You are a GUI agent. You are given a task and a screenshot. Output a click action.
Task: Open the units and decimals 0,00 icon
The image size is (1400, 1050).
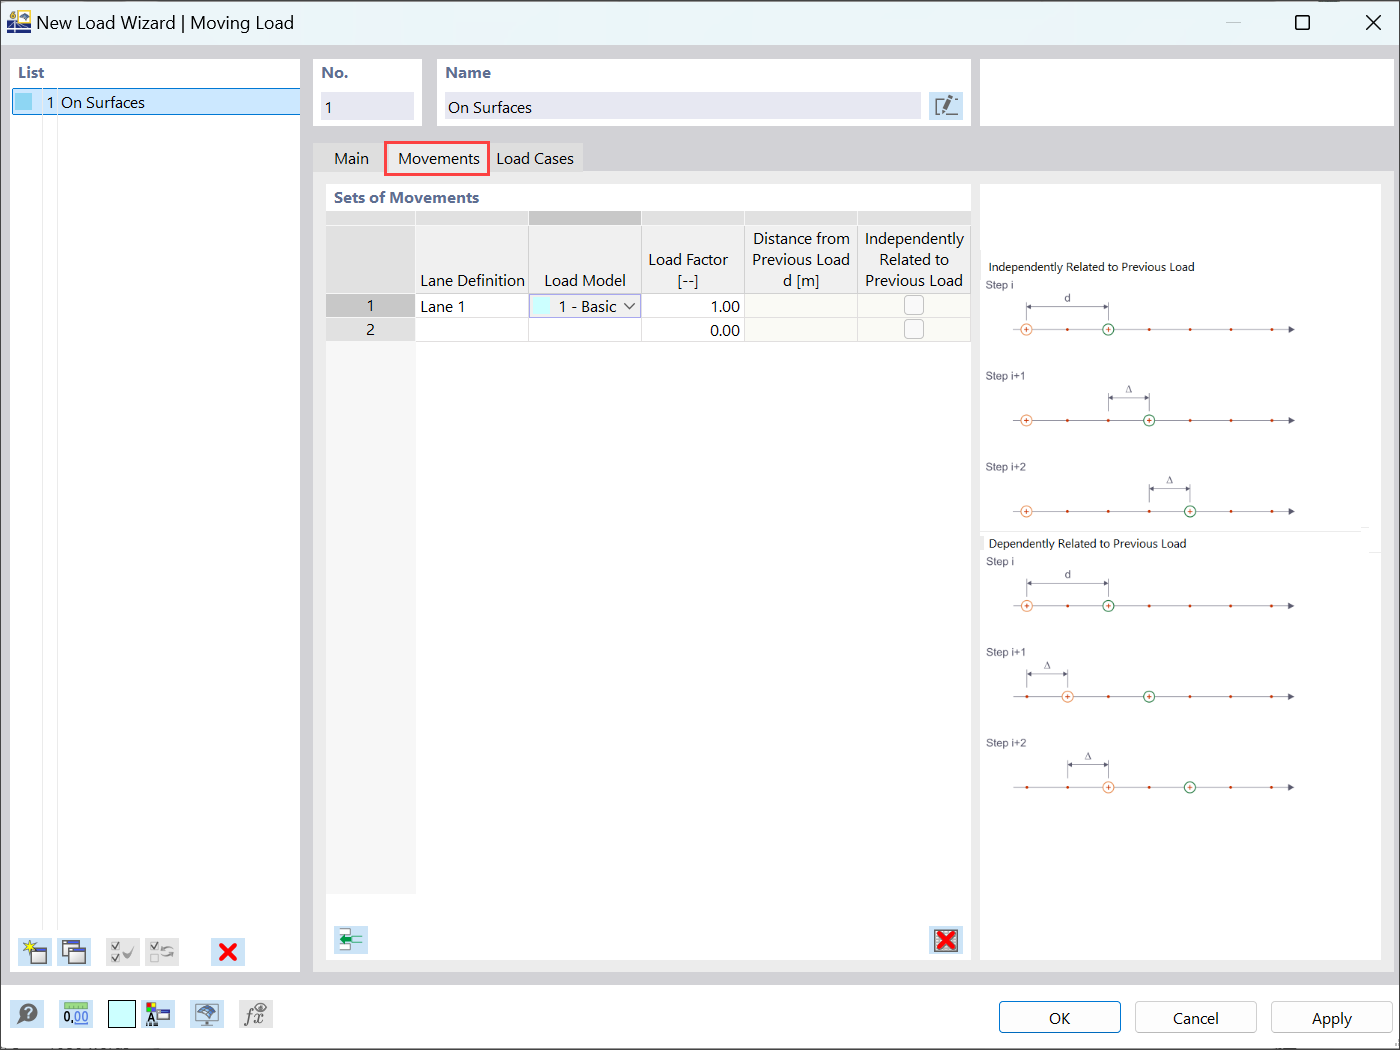coord(76,1015)
